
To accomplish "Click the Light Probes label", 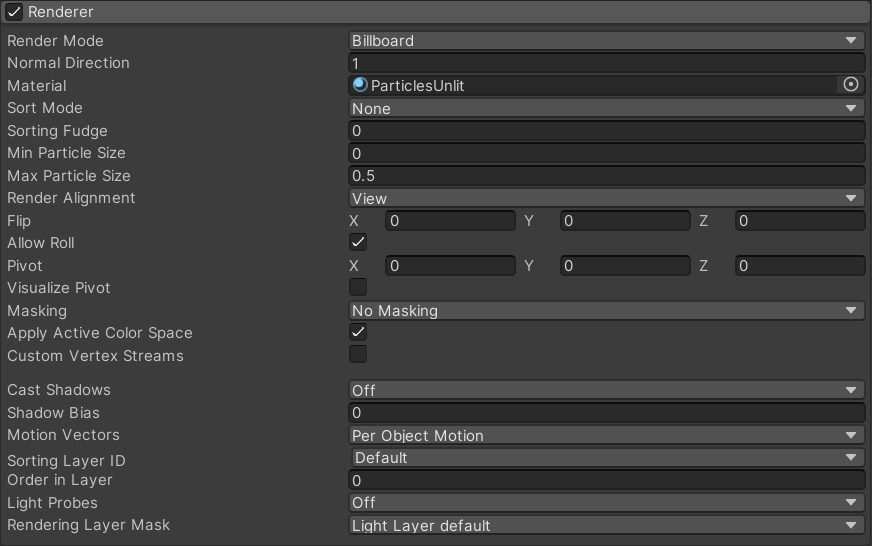I will click(x=52, y=503).
